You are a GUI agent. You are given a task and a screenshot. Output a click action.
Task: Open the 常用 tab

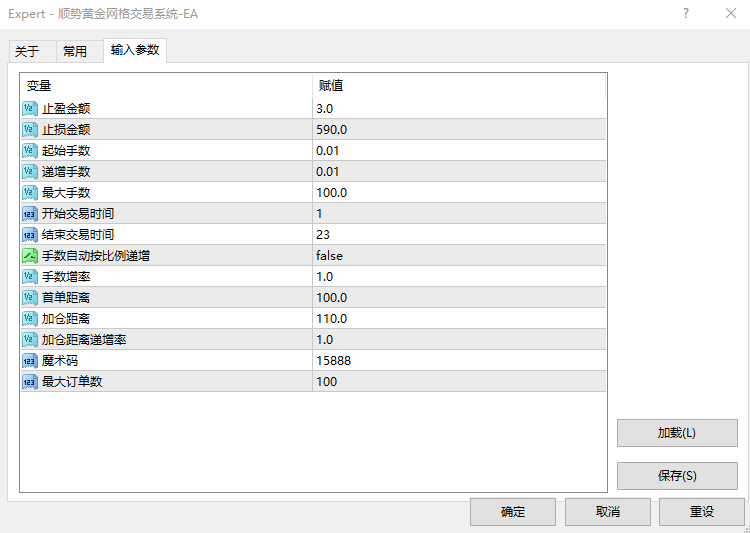pyautogui.click(x=75, y=51)
